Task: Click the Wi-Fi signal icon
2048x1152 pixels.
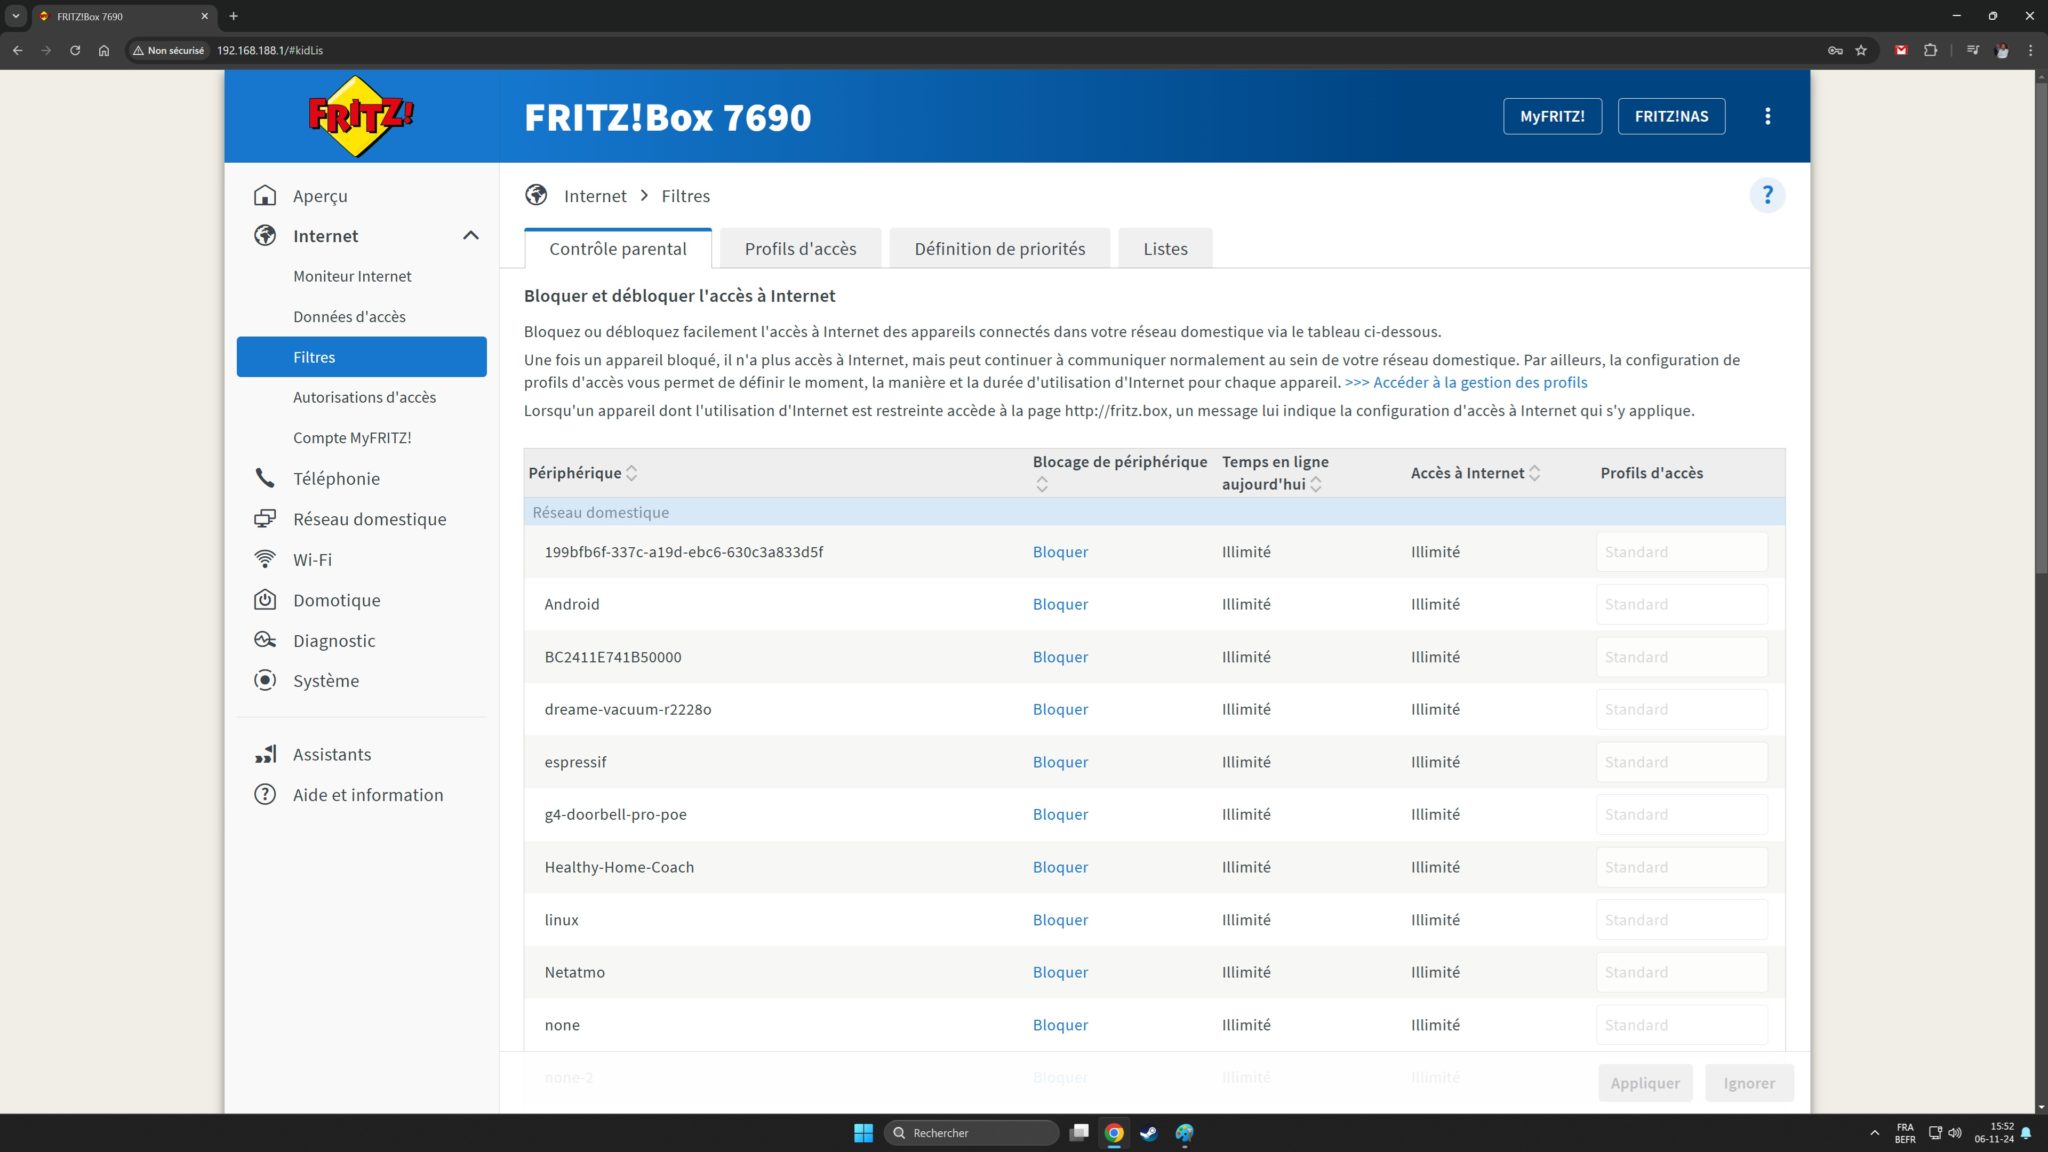Action: point(265,558)
